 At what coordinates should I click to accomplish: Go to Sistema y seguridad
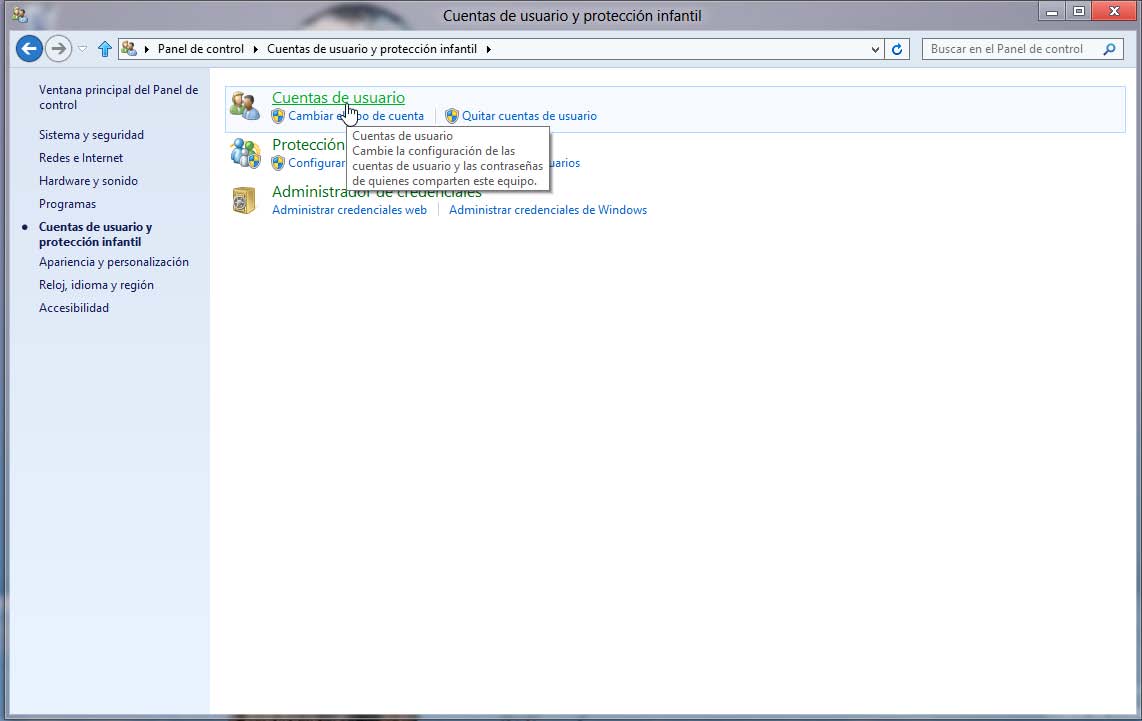coord(91,135)
